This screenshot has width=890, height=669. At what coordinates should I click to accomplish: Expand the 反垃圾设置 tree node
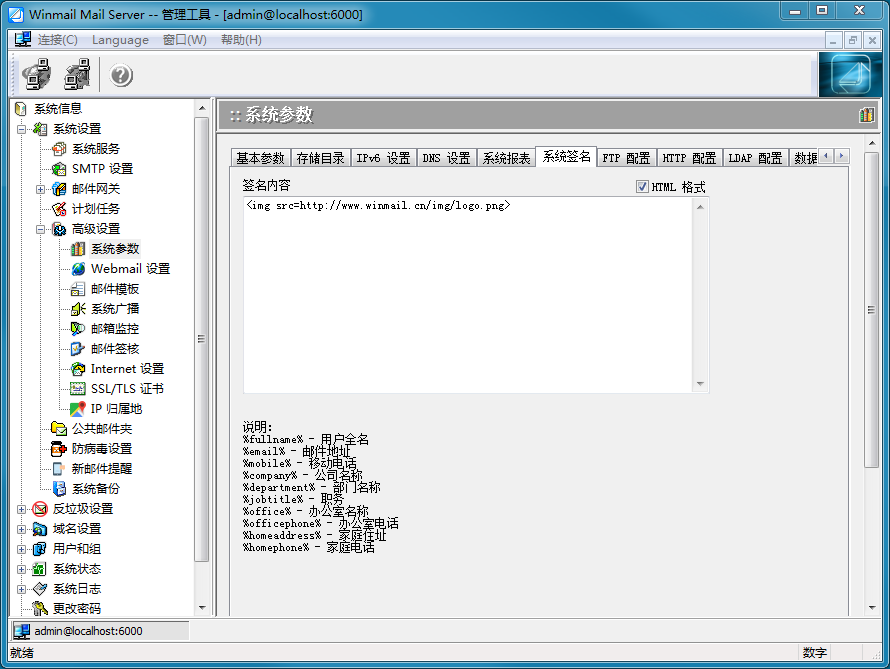pyautogui.click(x=22, y=509)
